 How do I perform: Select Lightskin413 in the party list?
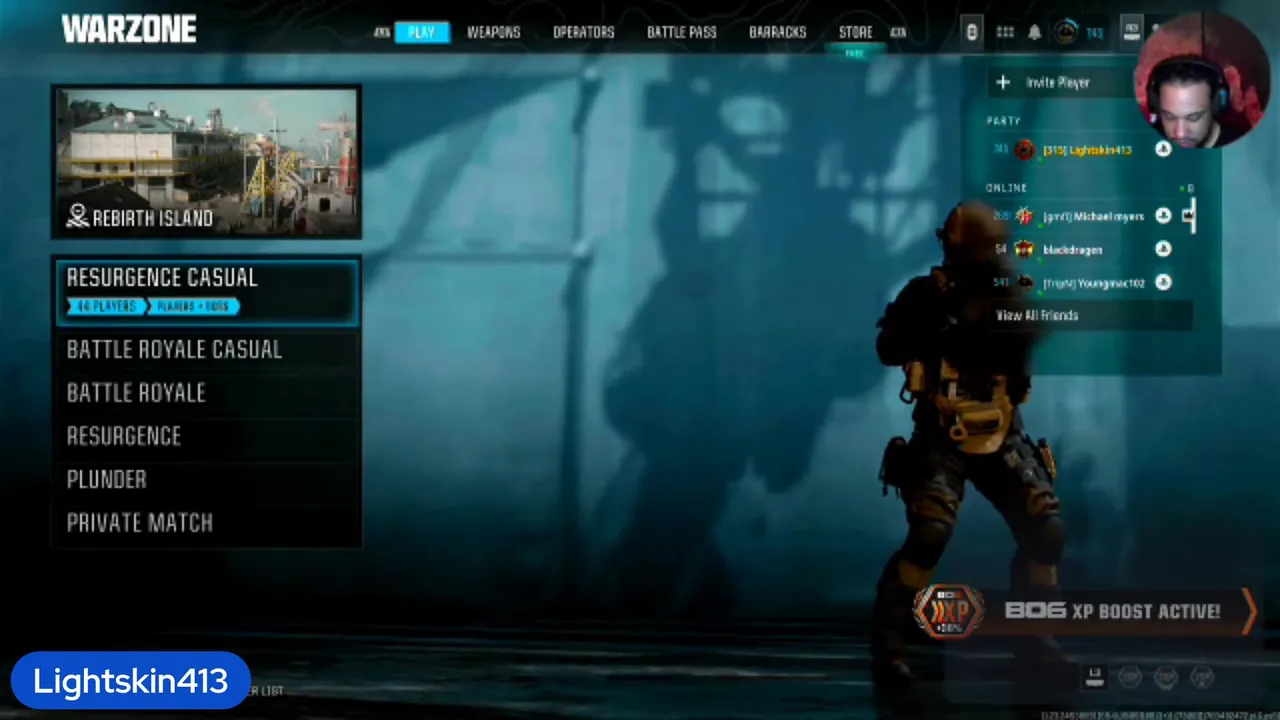tap(1087, 150)
